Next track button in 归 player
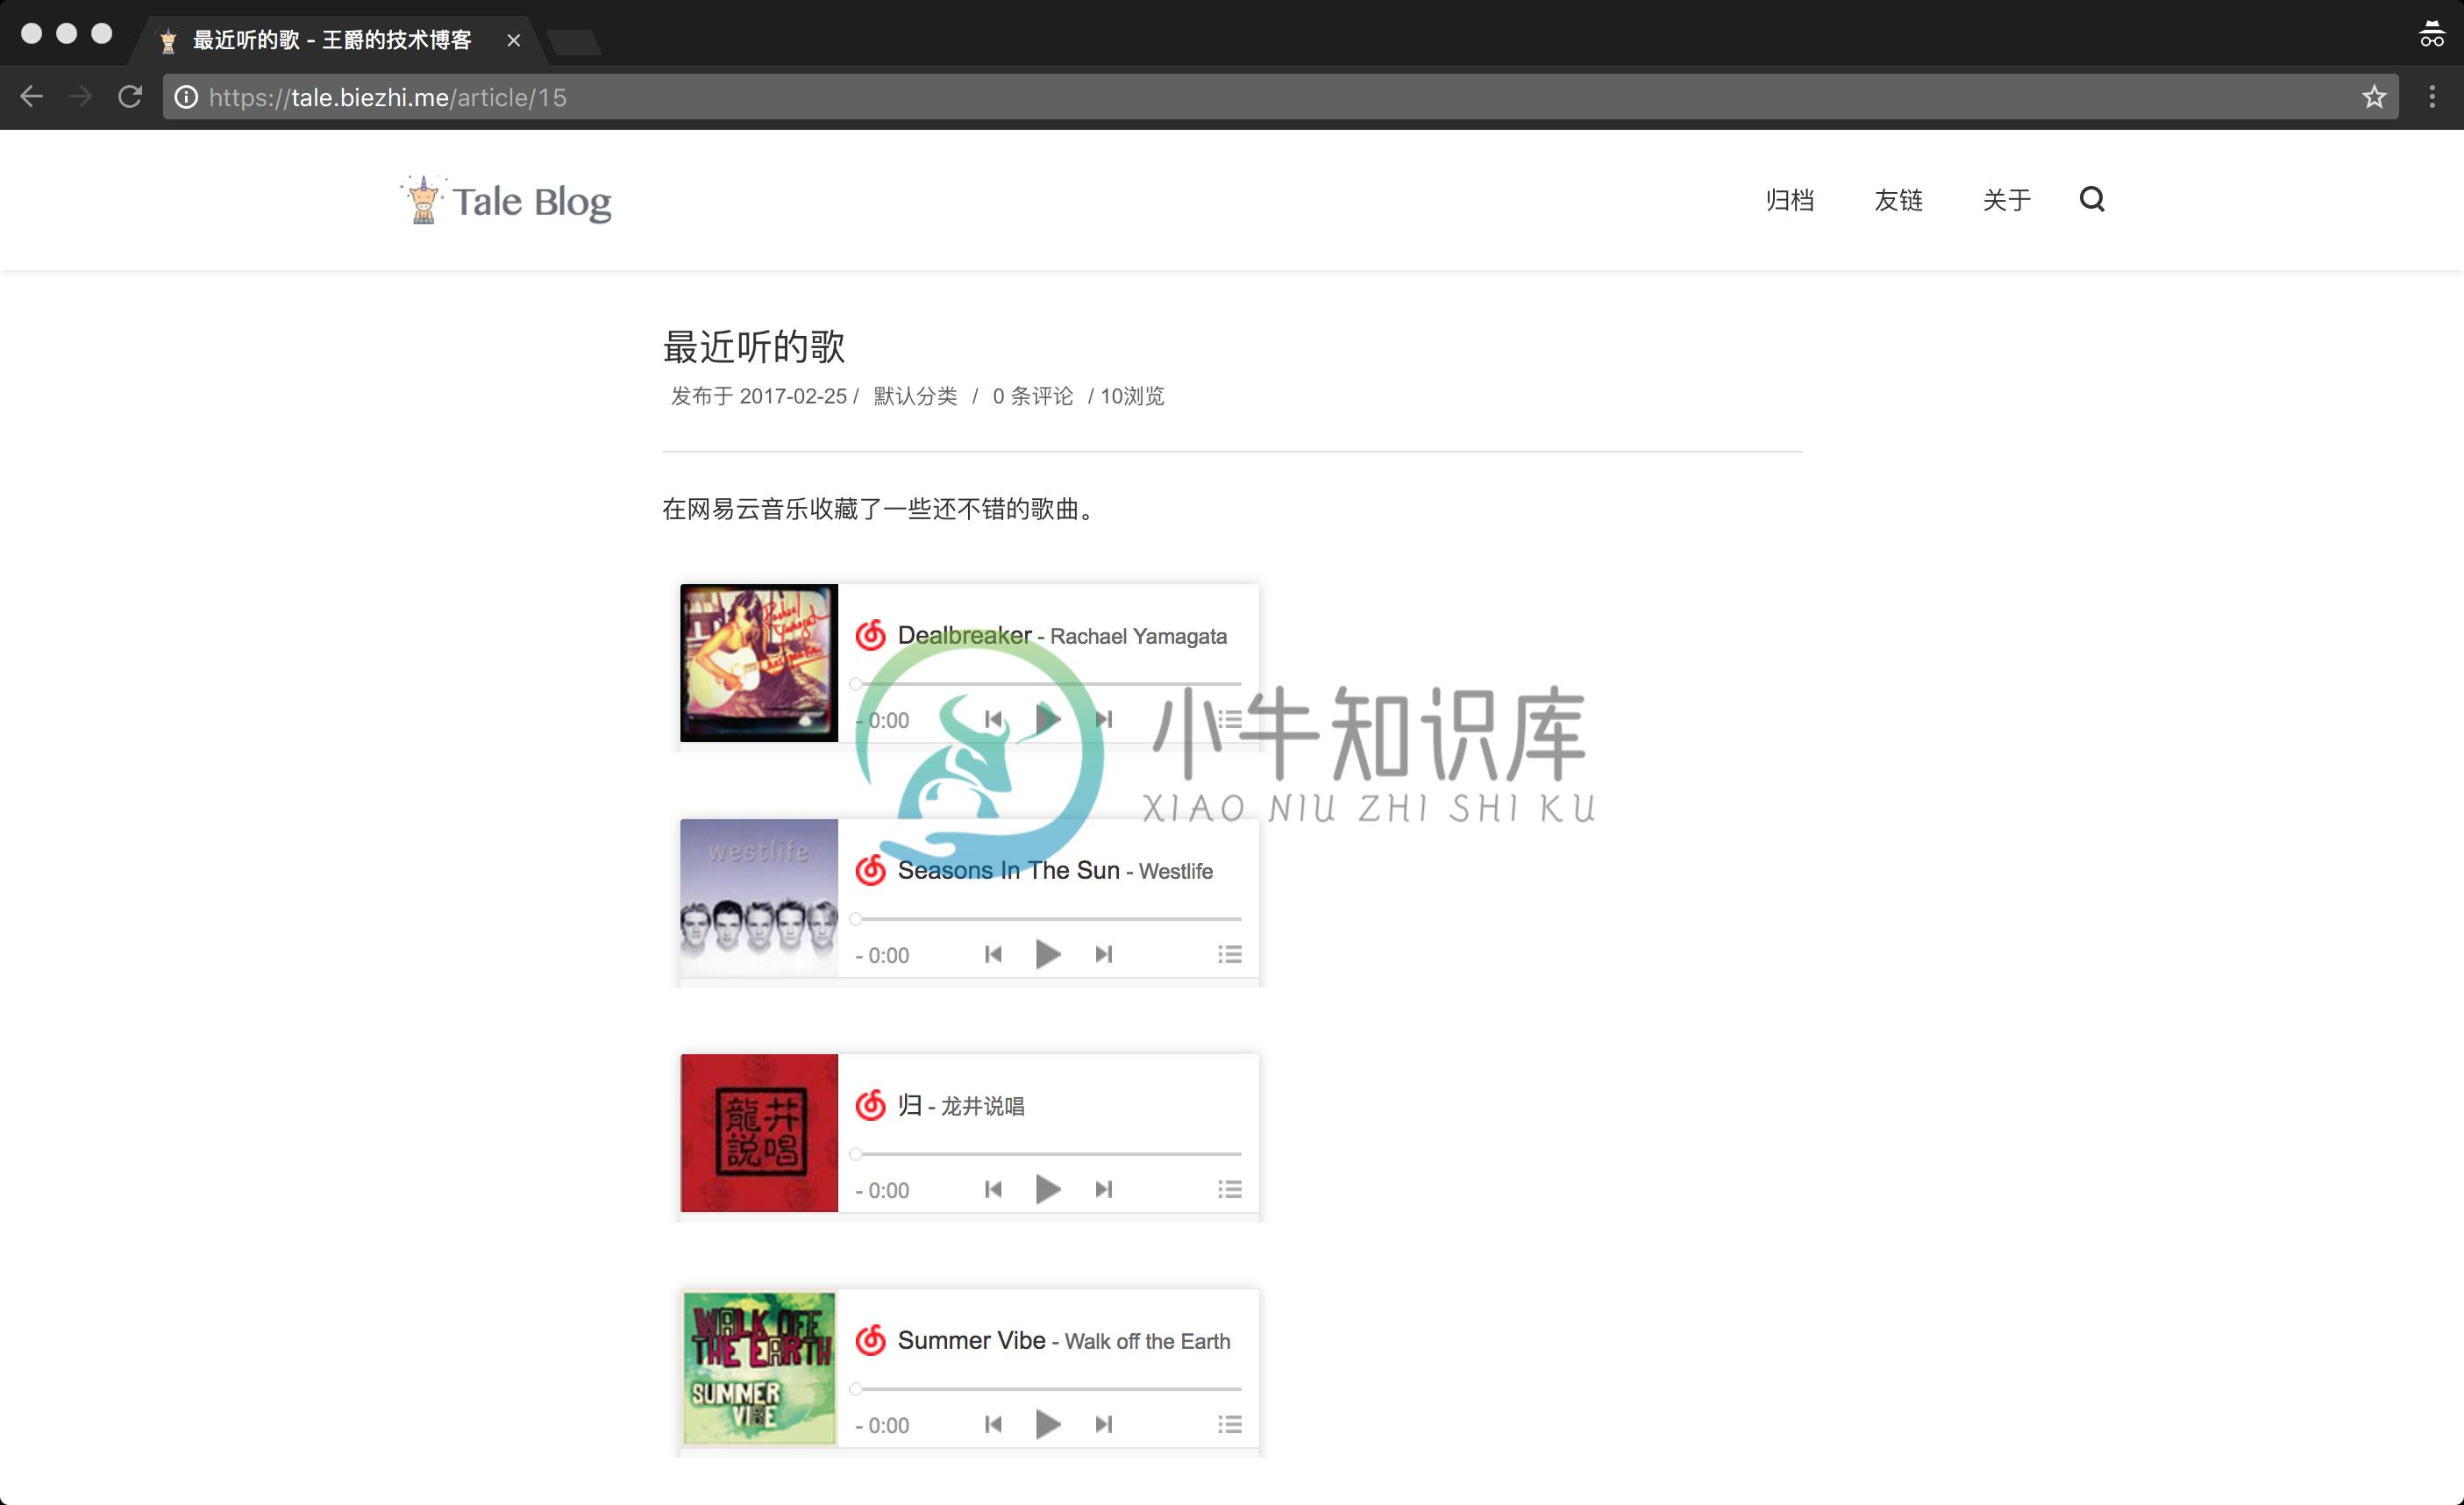This screenshot has height=1505, width=2464. click(1103, 1189)
